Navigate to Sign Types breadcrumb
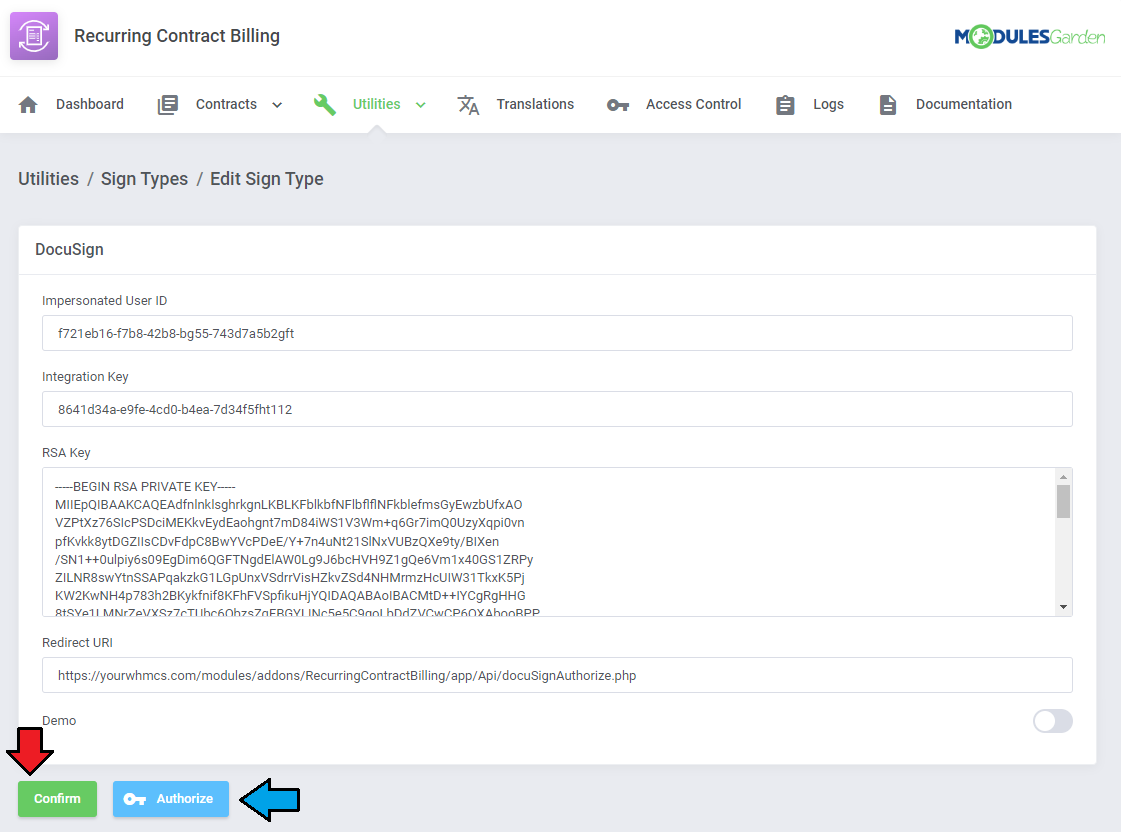 144,179
